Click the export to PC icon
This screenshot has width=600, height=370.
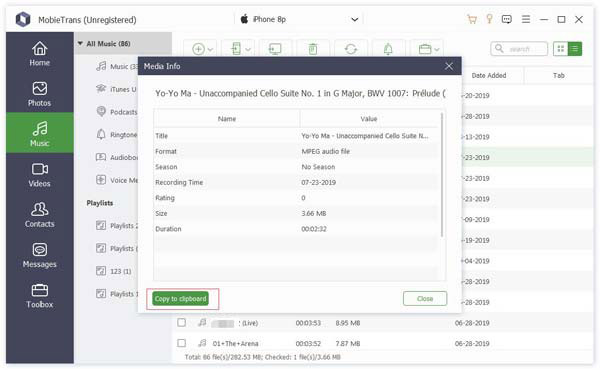pyautogui.click(x=275, y=49)
